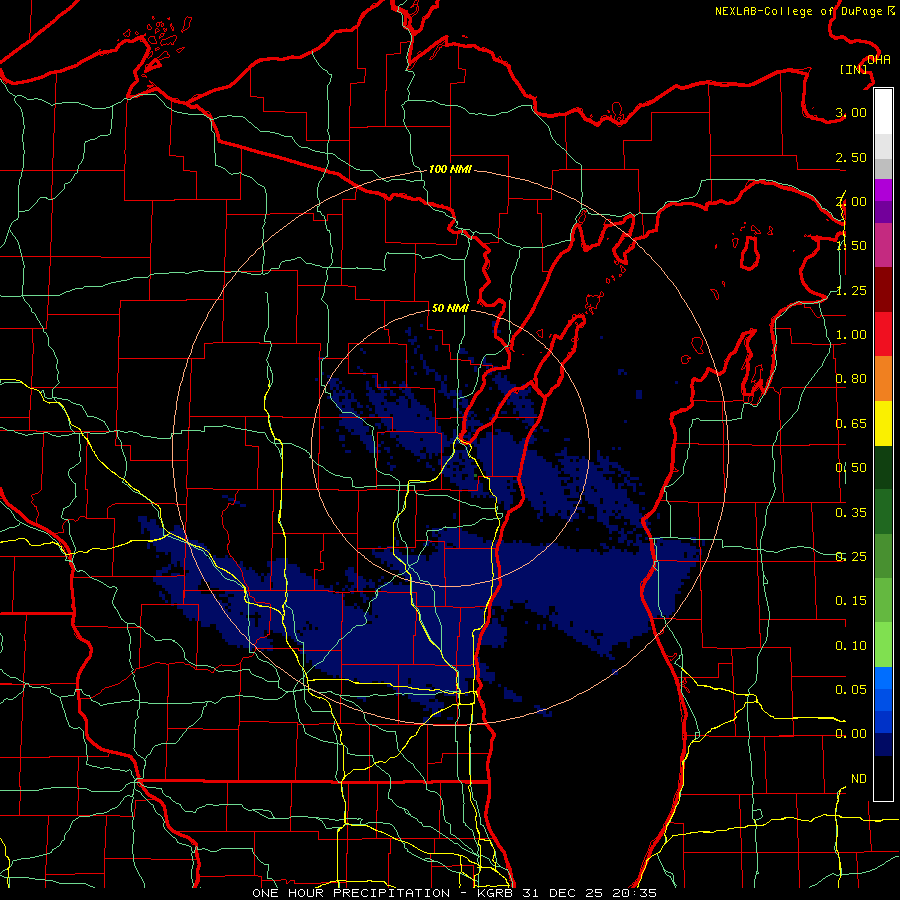Click the 1.00 legend value
This screenshot has width=900, height=900.
tap(851, 335)
